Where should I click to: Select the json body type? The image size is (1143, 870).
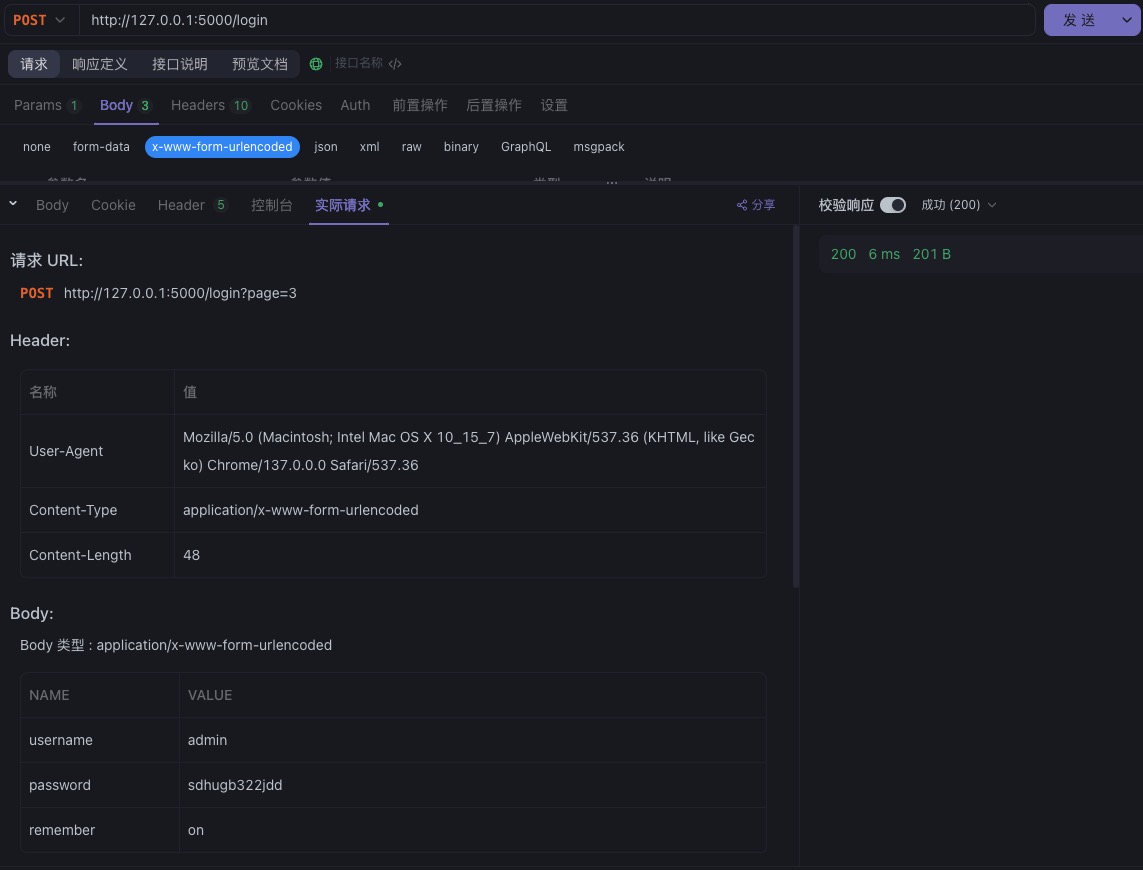coord(326,147)
